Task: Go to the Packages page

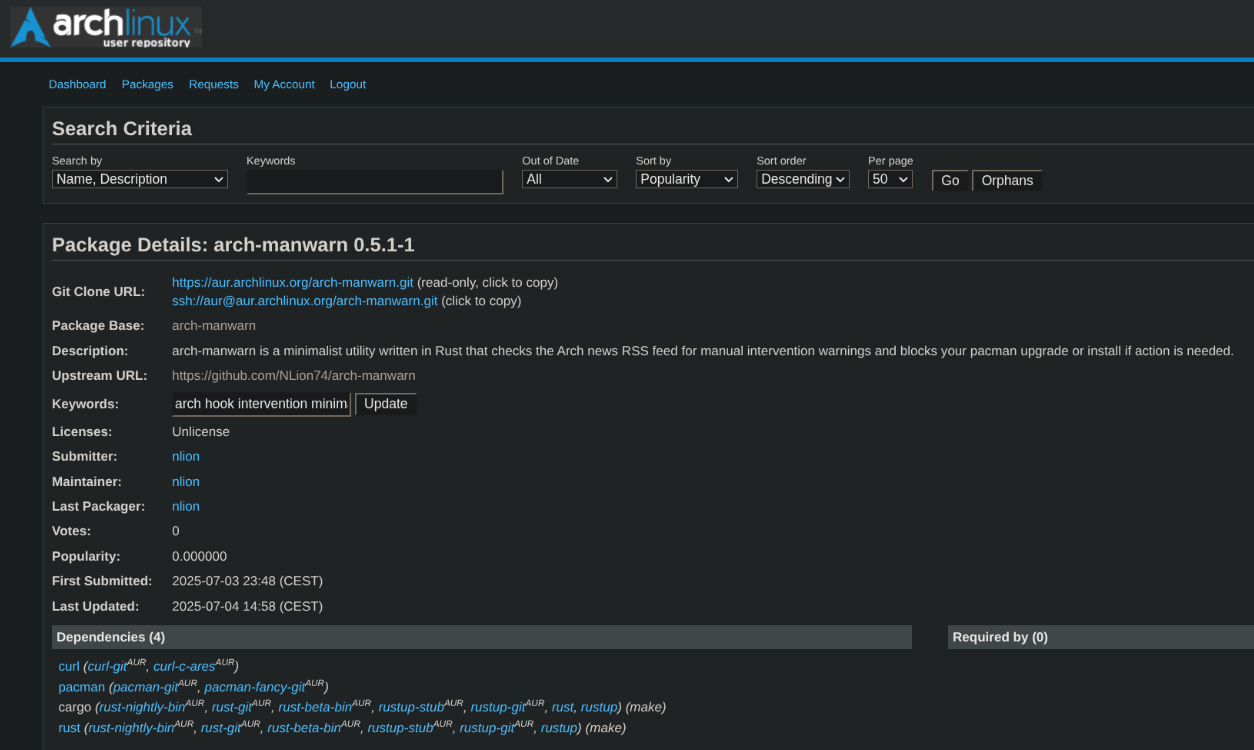Action: (x=147, y=85)
